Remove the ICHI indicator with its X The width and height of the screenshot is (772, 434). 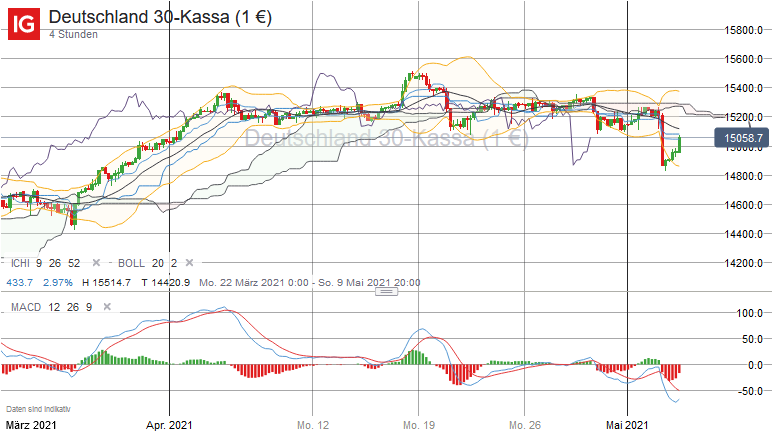pyautogui.click(x=96, y=263)
